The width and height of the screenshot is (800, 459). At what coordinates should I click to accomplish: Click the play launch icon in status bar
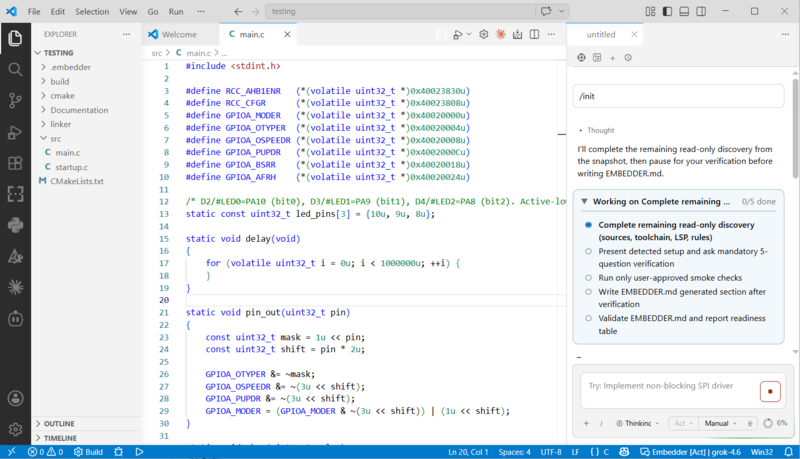[x=139, y=452]
